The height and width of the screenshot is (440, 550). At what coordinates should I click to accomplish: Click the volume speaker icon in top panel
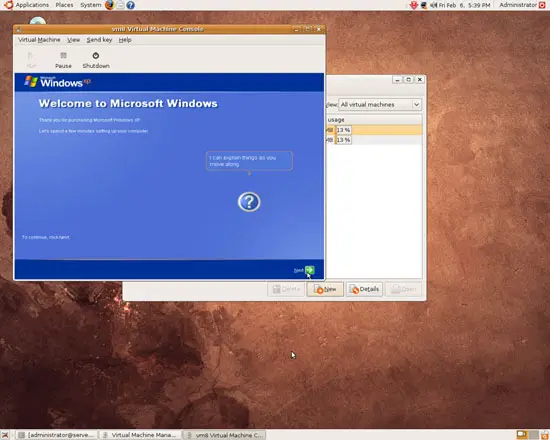tap(434, 5)
